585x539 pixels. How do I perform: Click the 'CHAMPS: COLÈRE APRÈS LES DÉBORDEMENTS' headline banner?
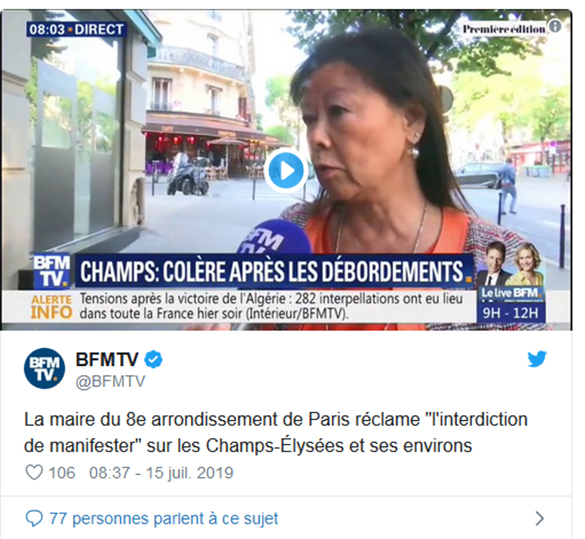pyautogui.click(x=275, y=271)
